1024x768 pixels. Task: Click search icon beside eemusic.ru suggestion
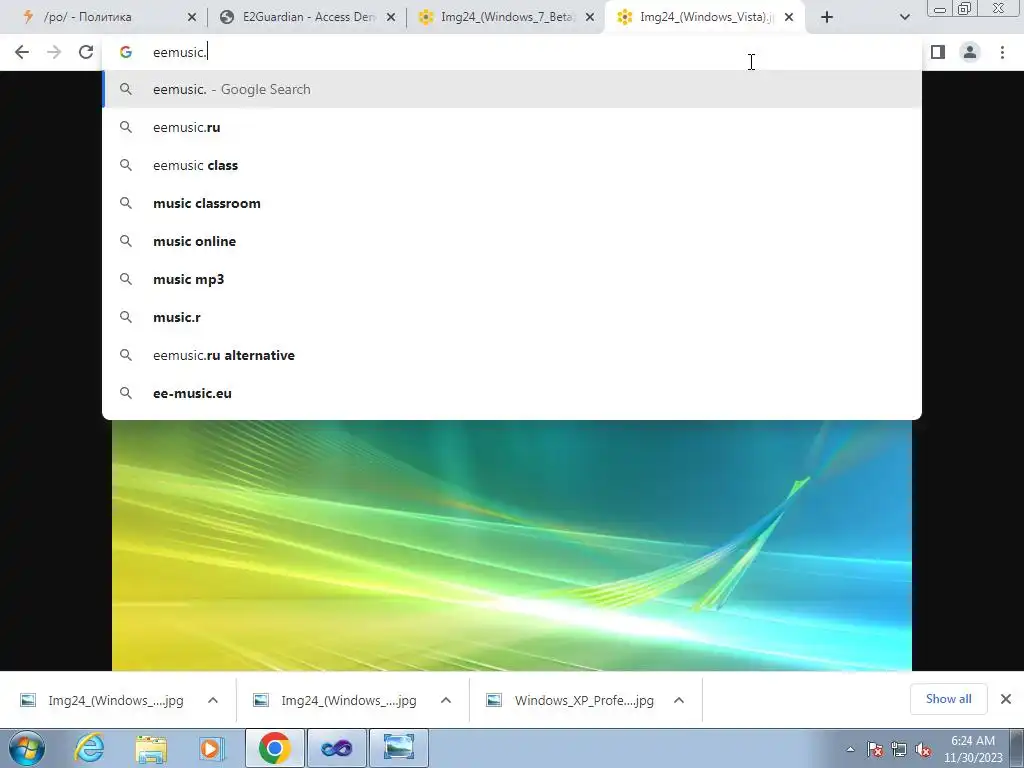(x=126, y=127)
